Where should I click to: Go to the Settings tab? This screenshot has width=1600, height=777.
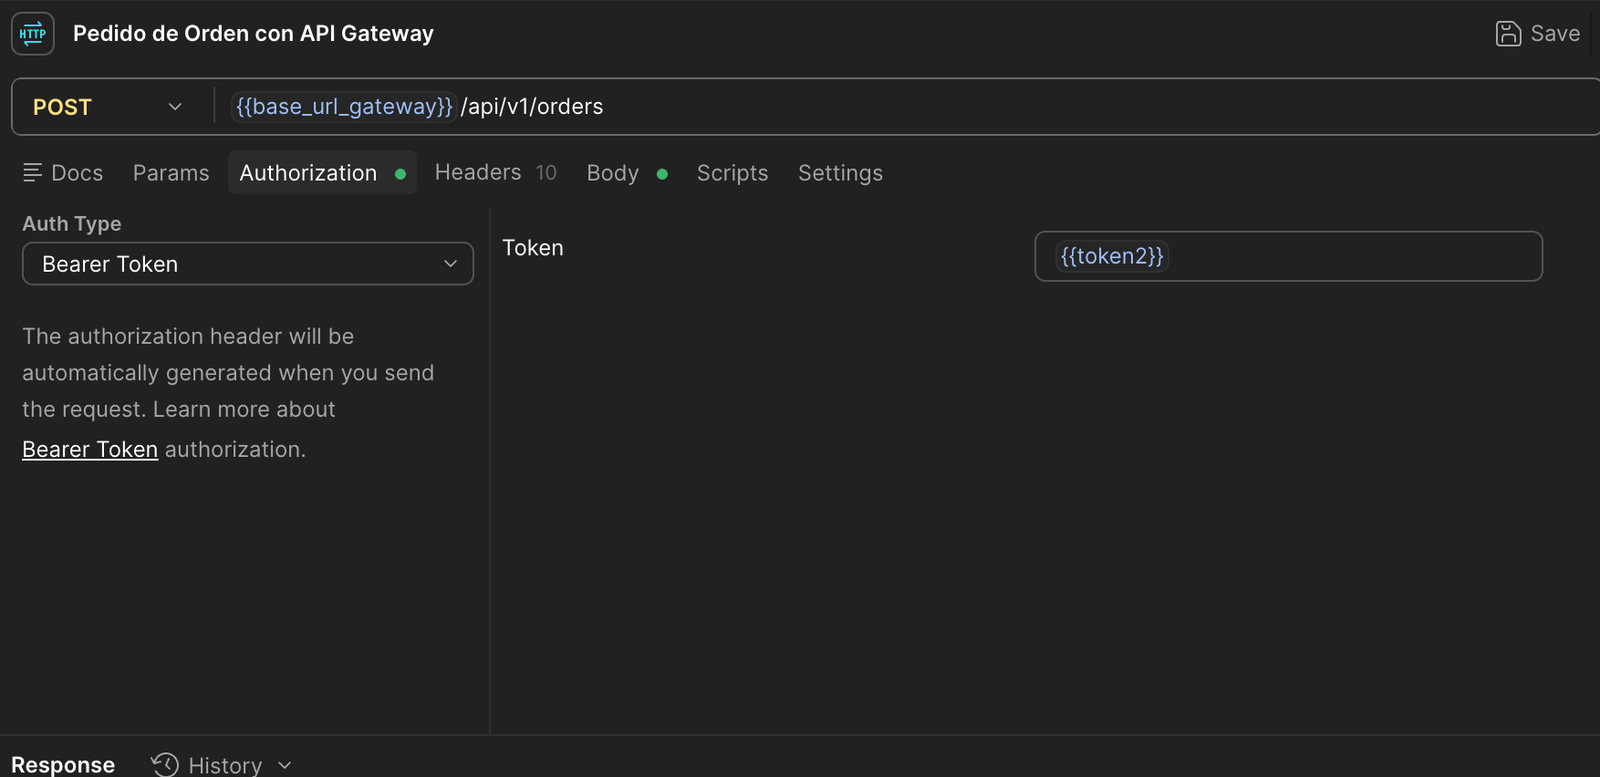840,173
